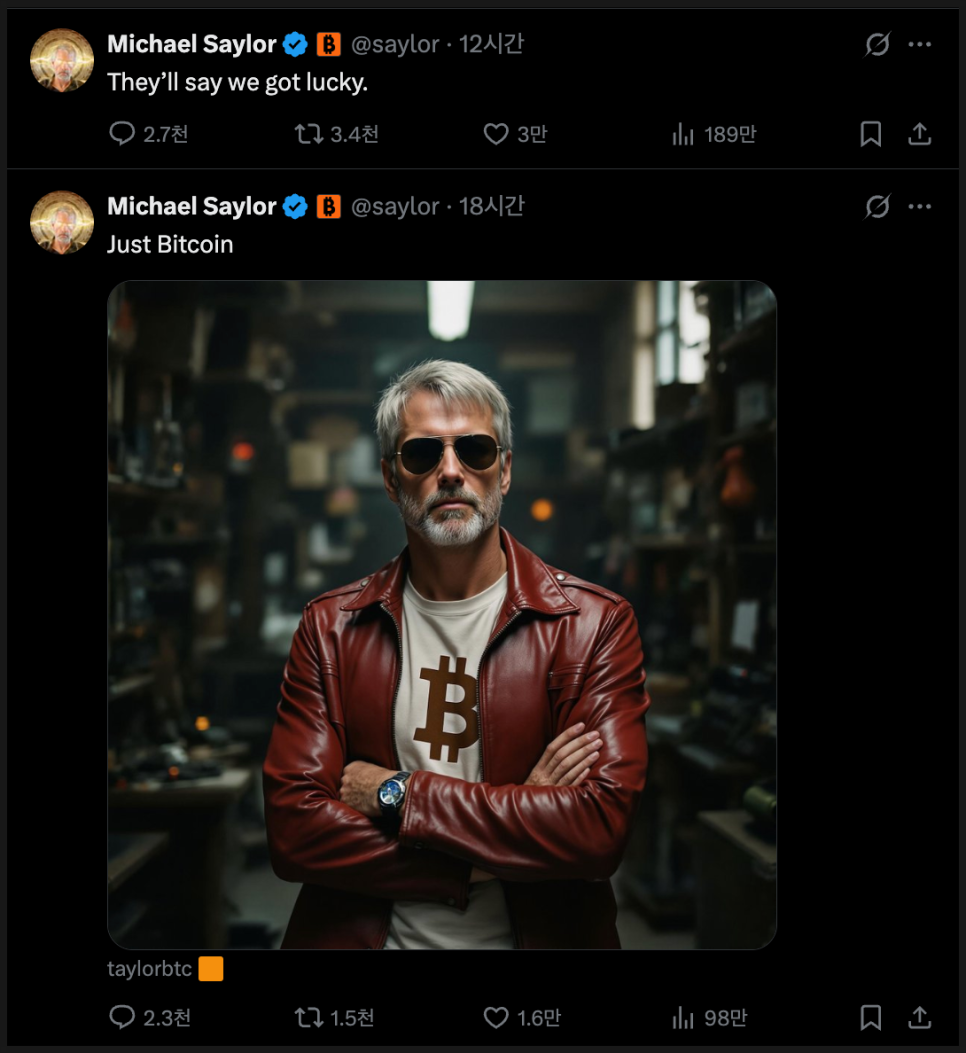View analytics of the "Just Bitcoin" post

click(x=683, y=1018)
